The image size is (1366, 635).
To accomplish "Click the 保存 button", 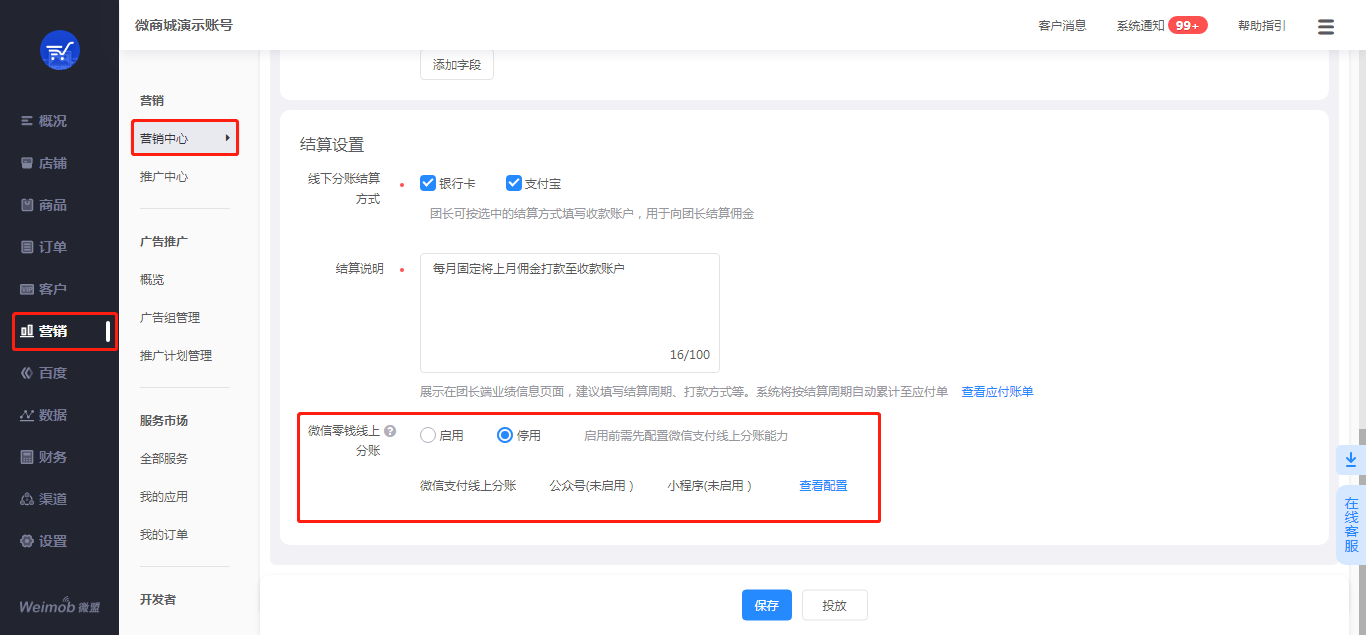I will pyautogui.click(x=767, y=605).
